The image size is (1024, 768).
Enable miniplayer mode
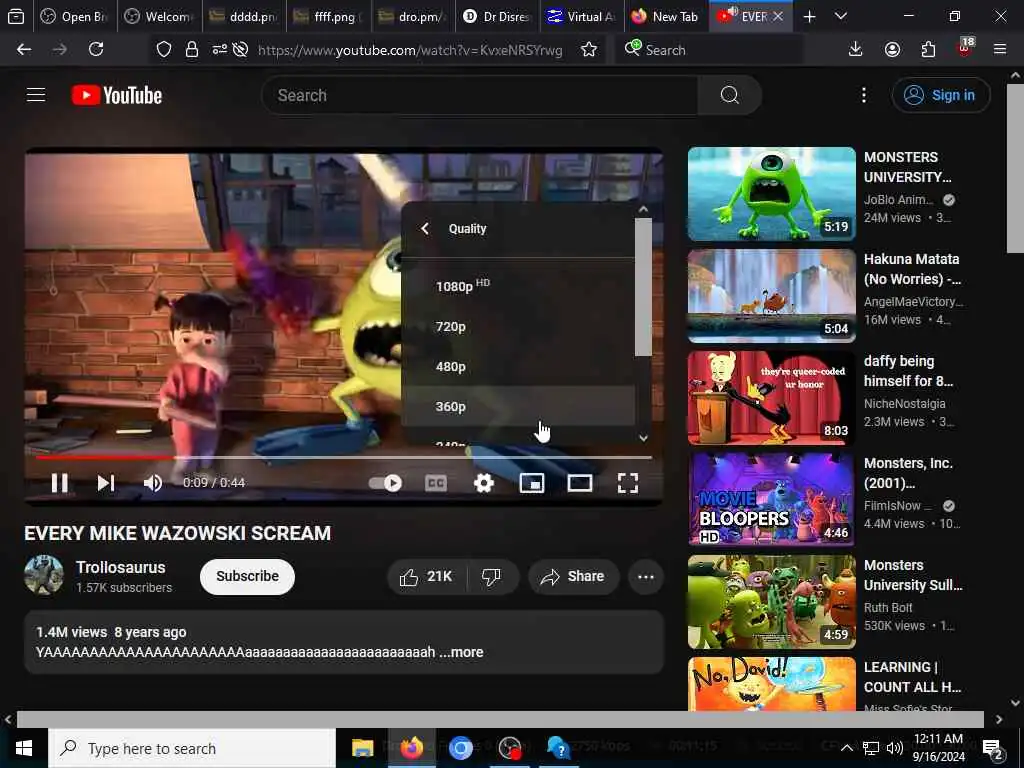(532, 483)
